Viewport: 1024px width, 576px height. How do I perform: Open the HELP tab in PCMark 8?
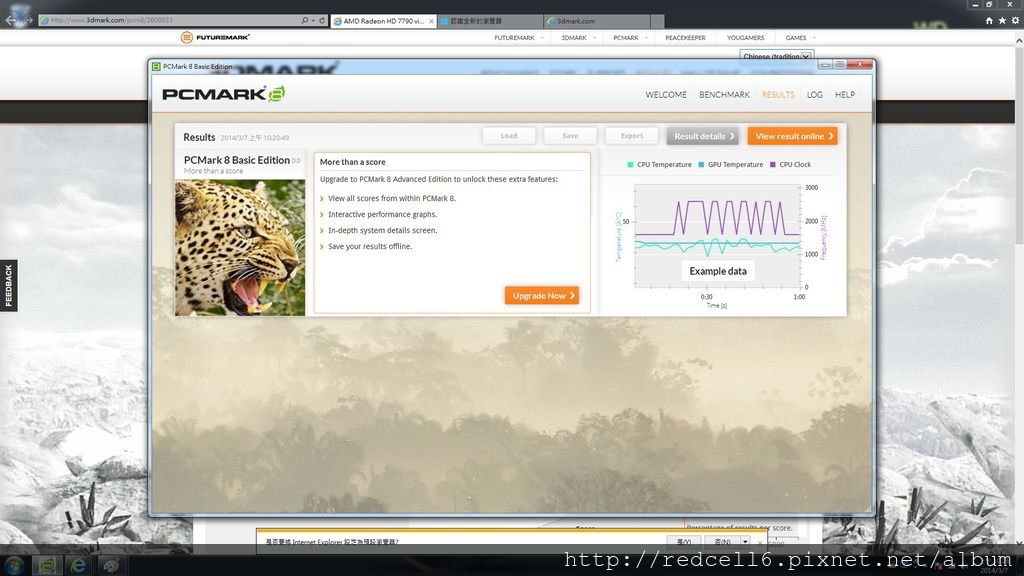coord(844,95)
